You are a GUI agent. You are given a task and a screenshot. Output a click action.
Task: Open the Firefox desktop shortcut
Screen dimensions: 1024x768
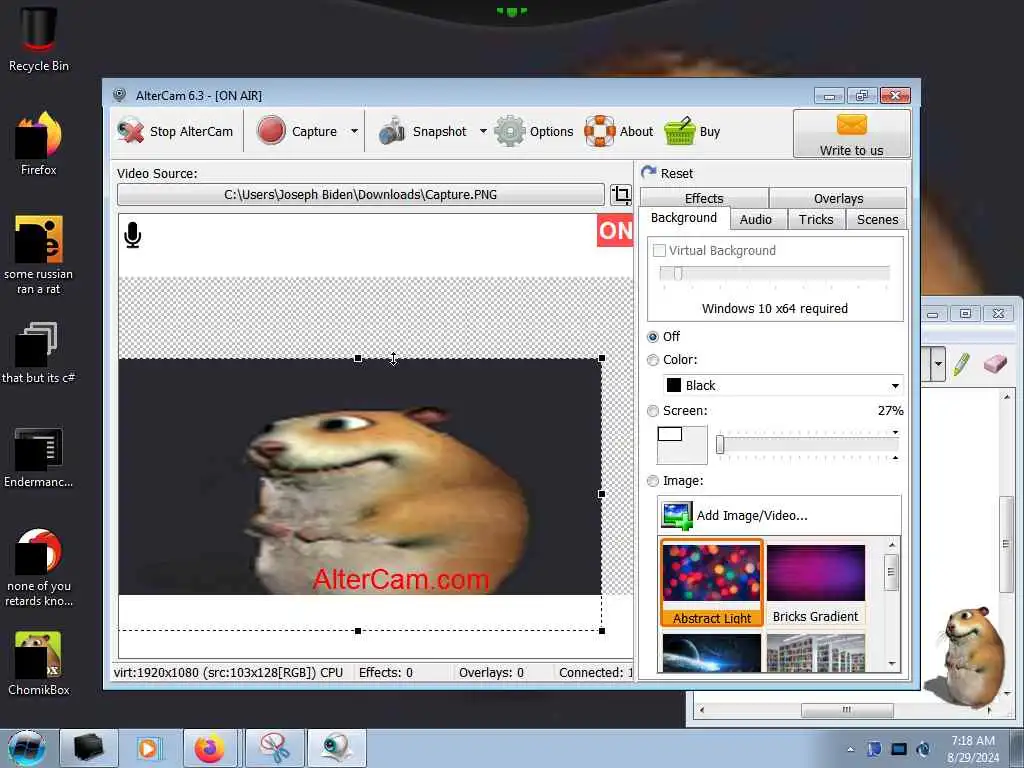tap(39, 144)
